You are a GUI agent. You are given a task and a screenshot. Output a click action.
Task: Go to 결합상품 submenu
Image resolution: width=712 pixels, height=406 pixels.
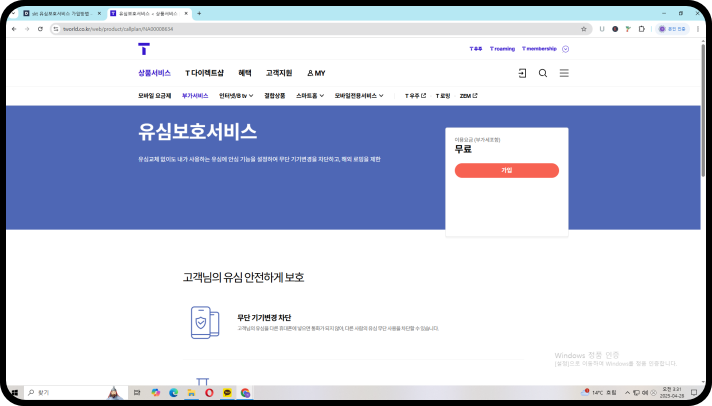[275, 96]
